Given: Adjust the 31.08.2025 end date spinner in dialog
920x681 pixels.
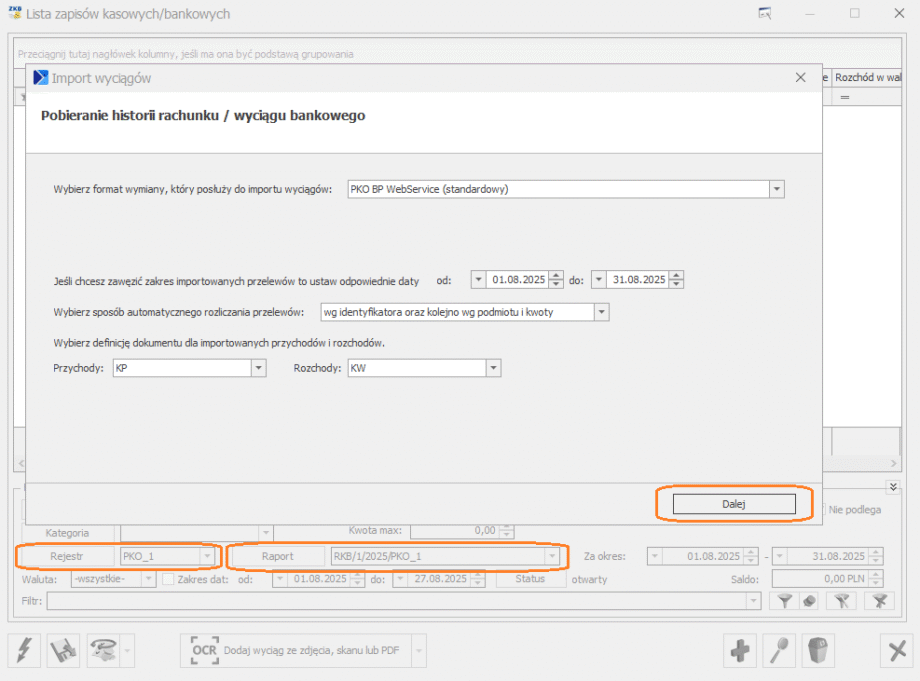Looking at the screenshot, I should pos(677,280).
